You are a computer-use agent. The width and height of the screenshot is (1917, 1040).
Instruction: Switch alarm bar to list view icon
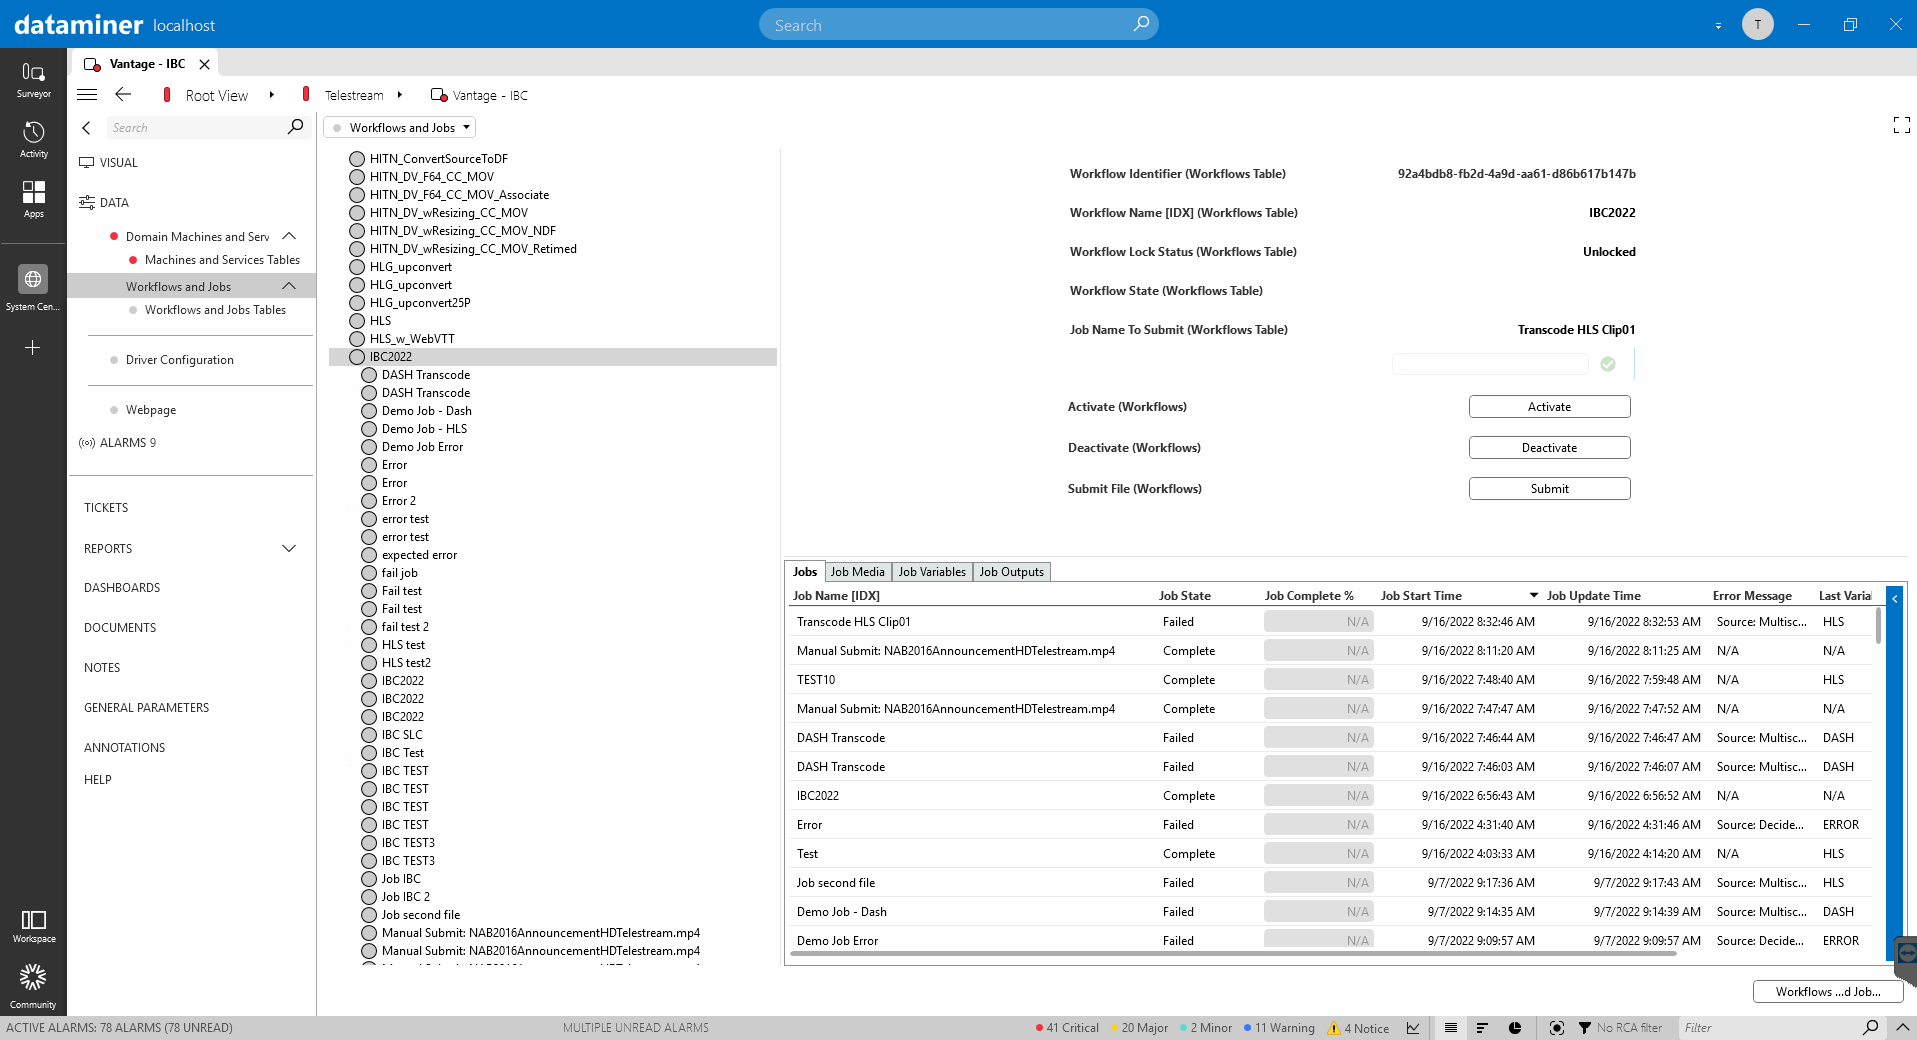tap(1450, 1028)
